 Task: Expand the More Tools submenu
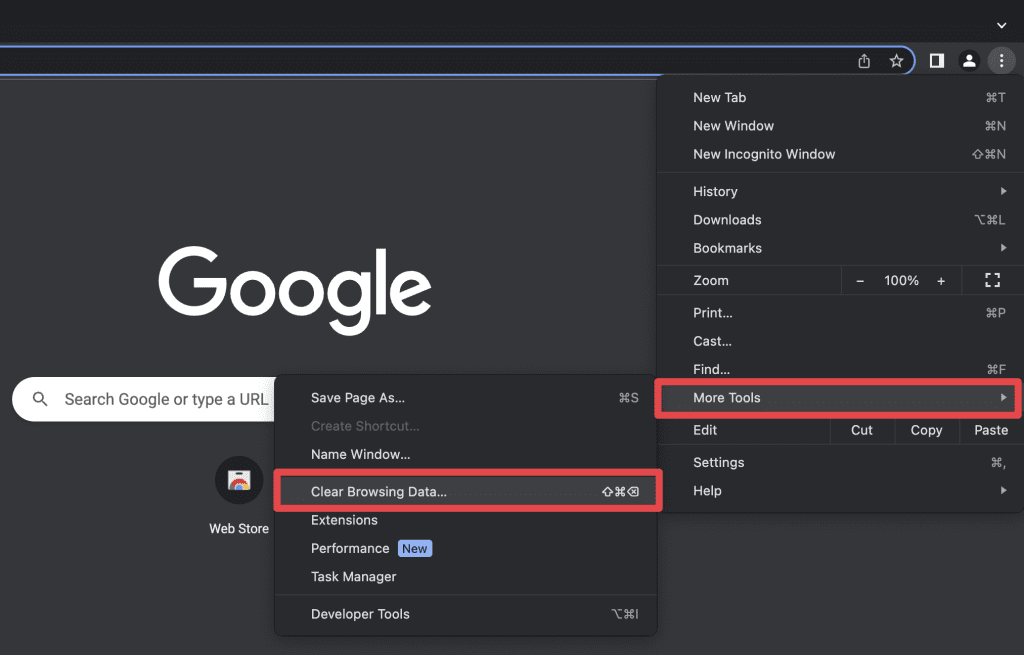[x=840, y=398]
